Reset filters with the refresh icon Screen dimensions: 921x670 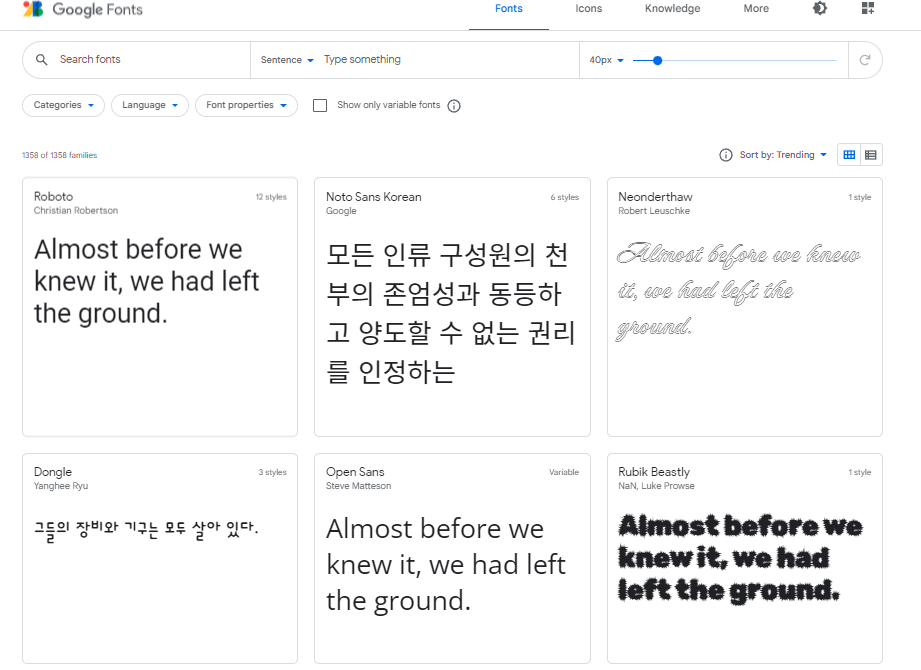865,60
